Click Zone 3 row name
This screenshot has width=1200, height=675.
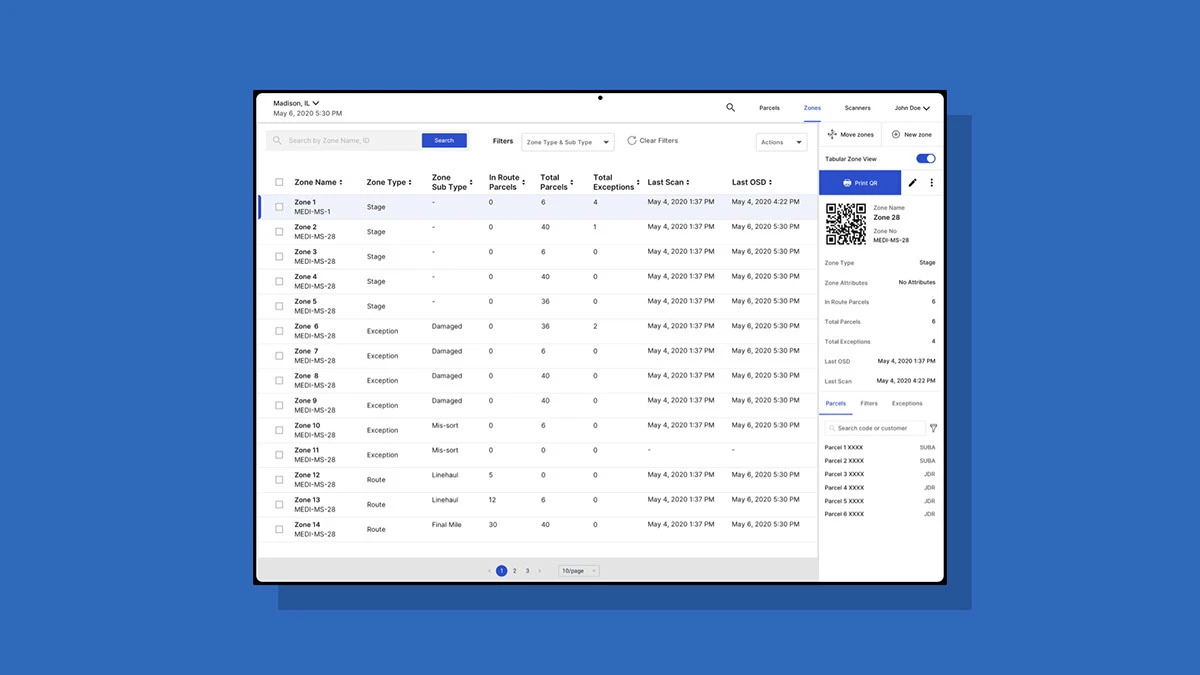(305, 252)
